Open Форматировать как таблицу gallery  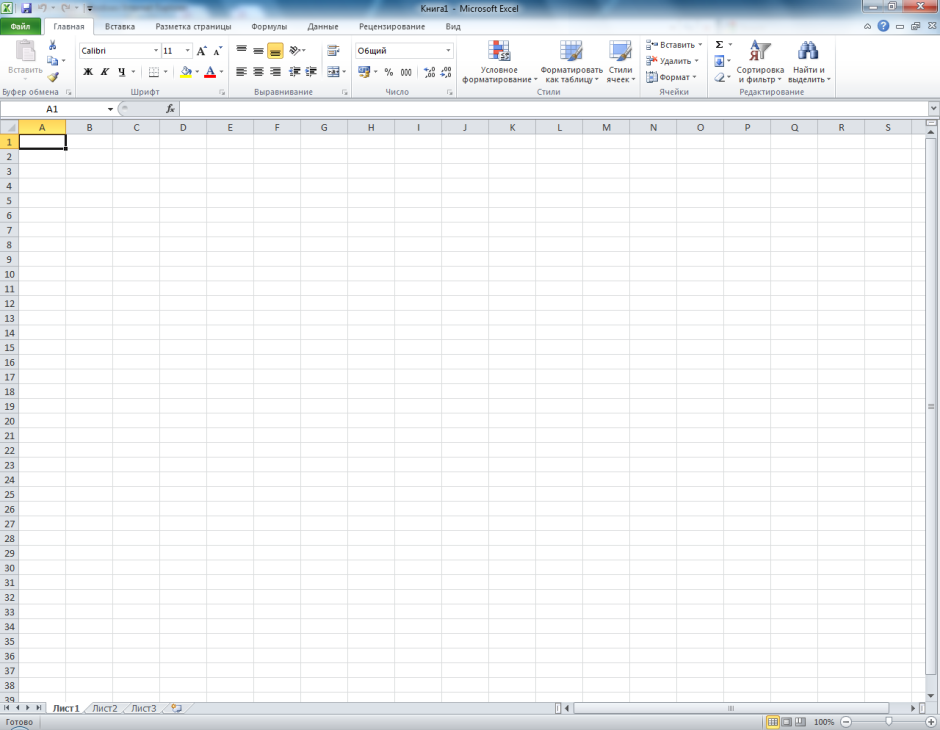(571, 62)
